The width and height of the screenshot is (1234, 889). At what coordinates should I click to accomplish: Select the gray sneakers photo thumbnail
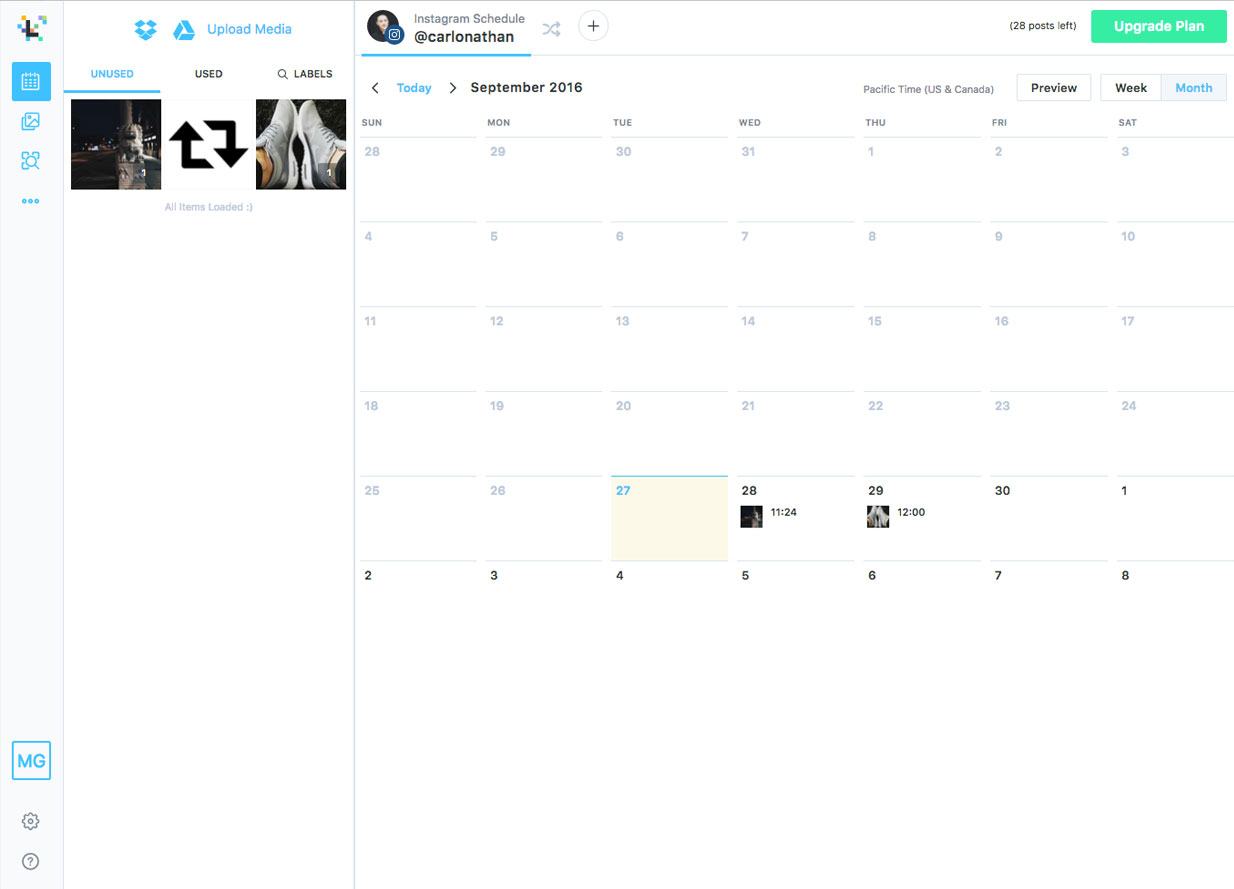(301, 144)
